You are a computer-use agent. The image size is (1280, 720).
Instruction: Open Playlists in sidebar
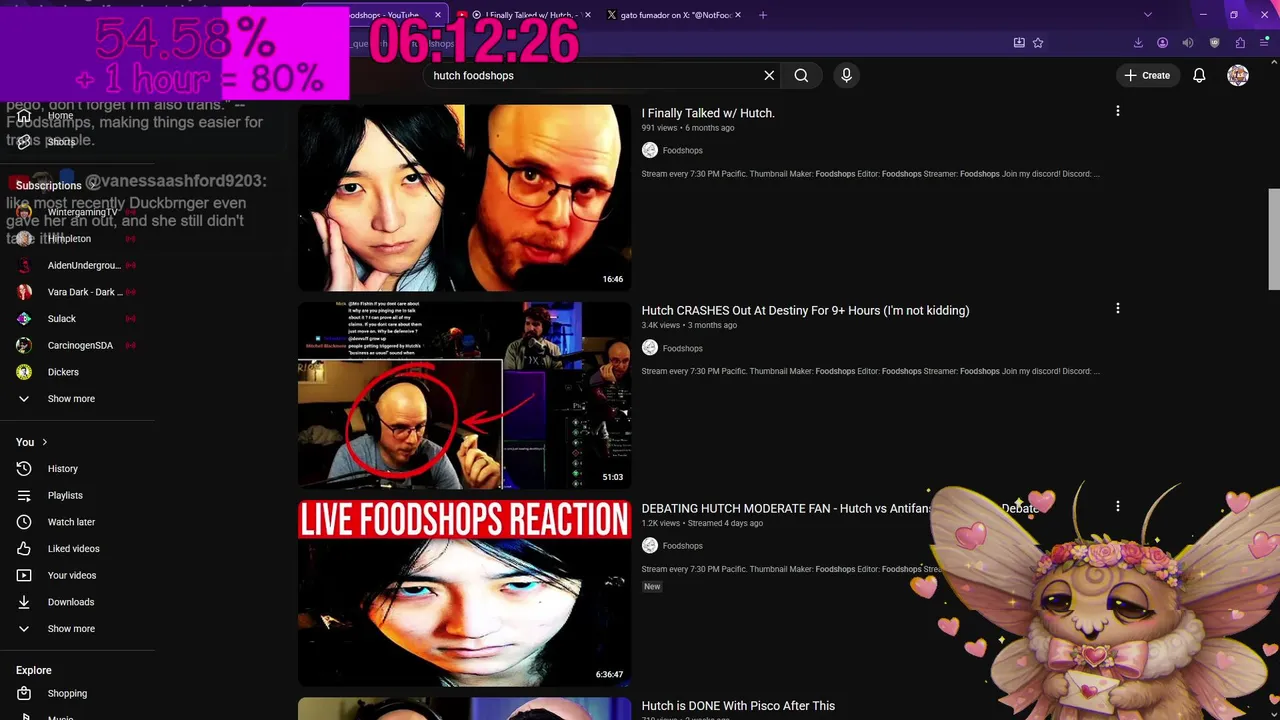(x=78, y=495)
